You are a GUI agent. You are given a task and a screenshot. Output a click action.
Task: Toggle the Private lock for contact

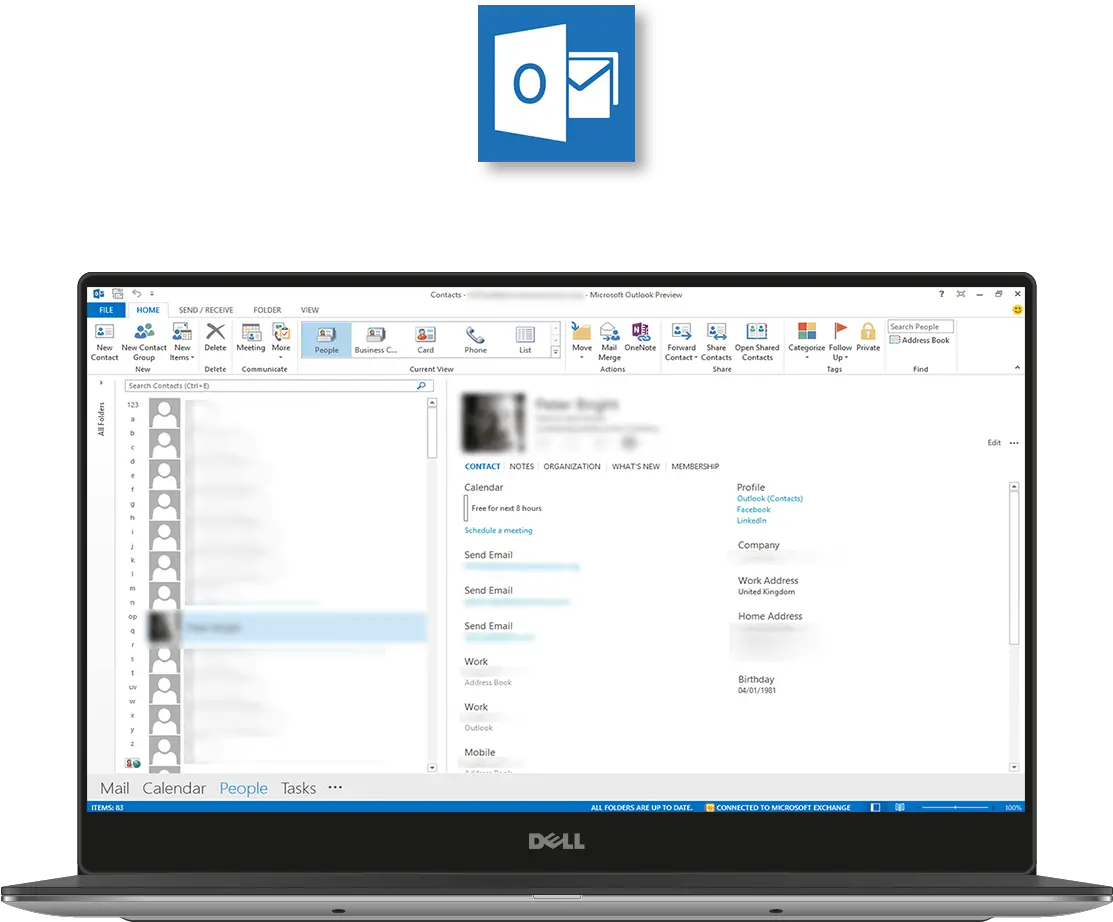click(867, 338)
